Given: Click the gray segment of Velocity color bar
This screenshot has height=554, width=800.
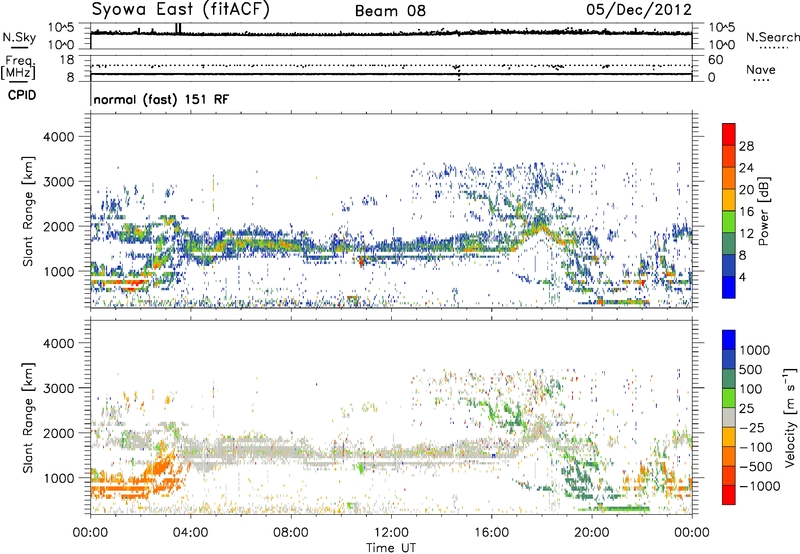Looking at the screenshot, I should click(729, 417).
